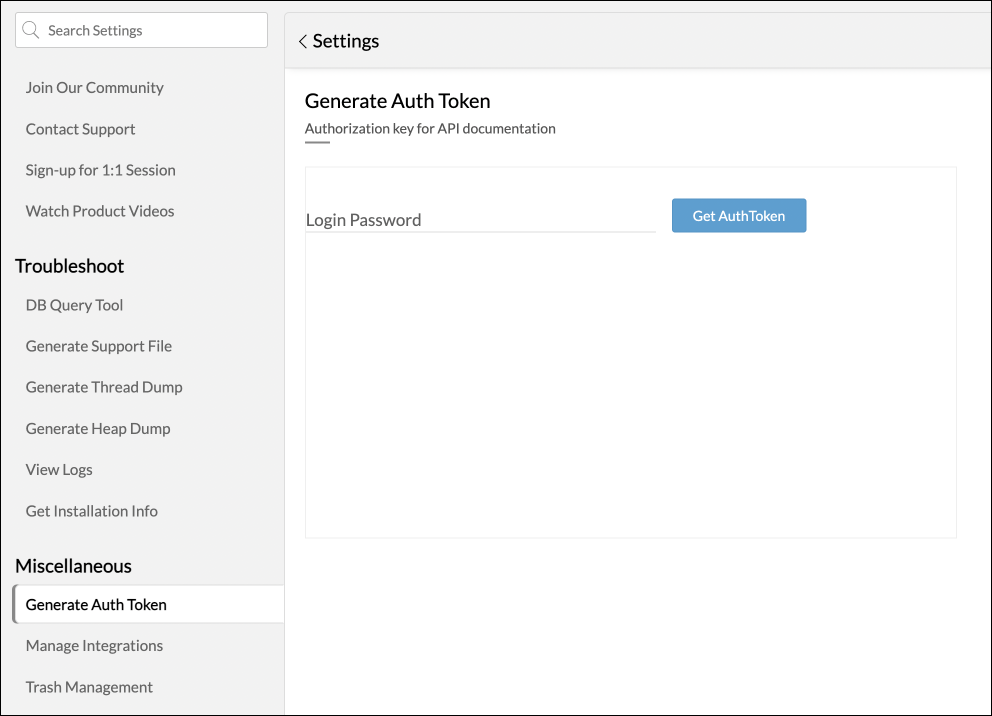Image resolution: width=992 pixels, height=716 pixels.
Task: Open View Logs
Action: pyautogui.click(x=59, y=469)
